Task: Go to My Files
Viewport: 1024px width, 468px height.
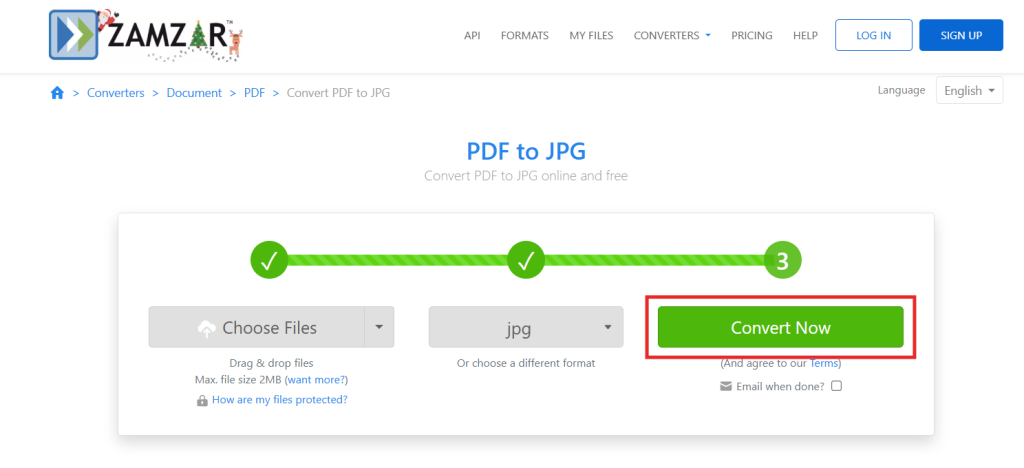Action: click(591, 35)
